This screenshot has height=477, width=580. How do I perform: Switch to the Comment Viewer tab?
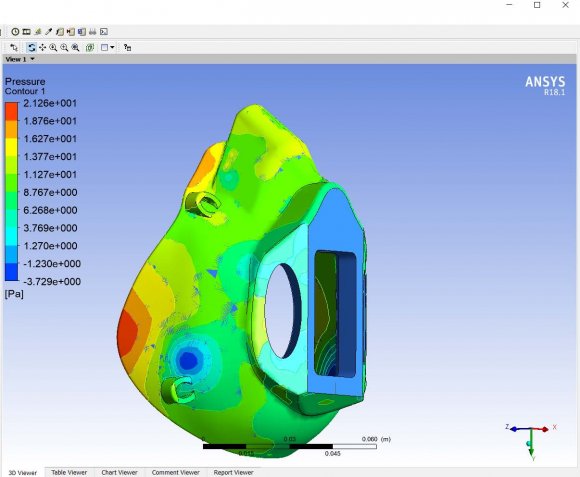[175, 473]
